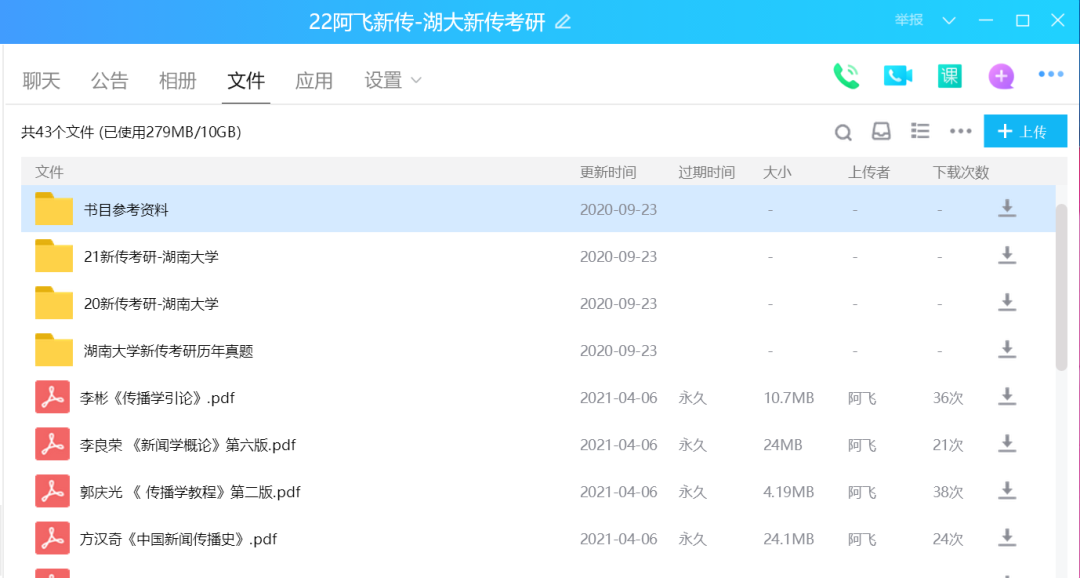1080x578 pixels.
Task: Click the inbox tray icon in file toolbar
Action: (881, 132)
